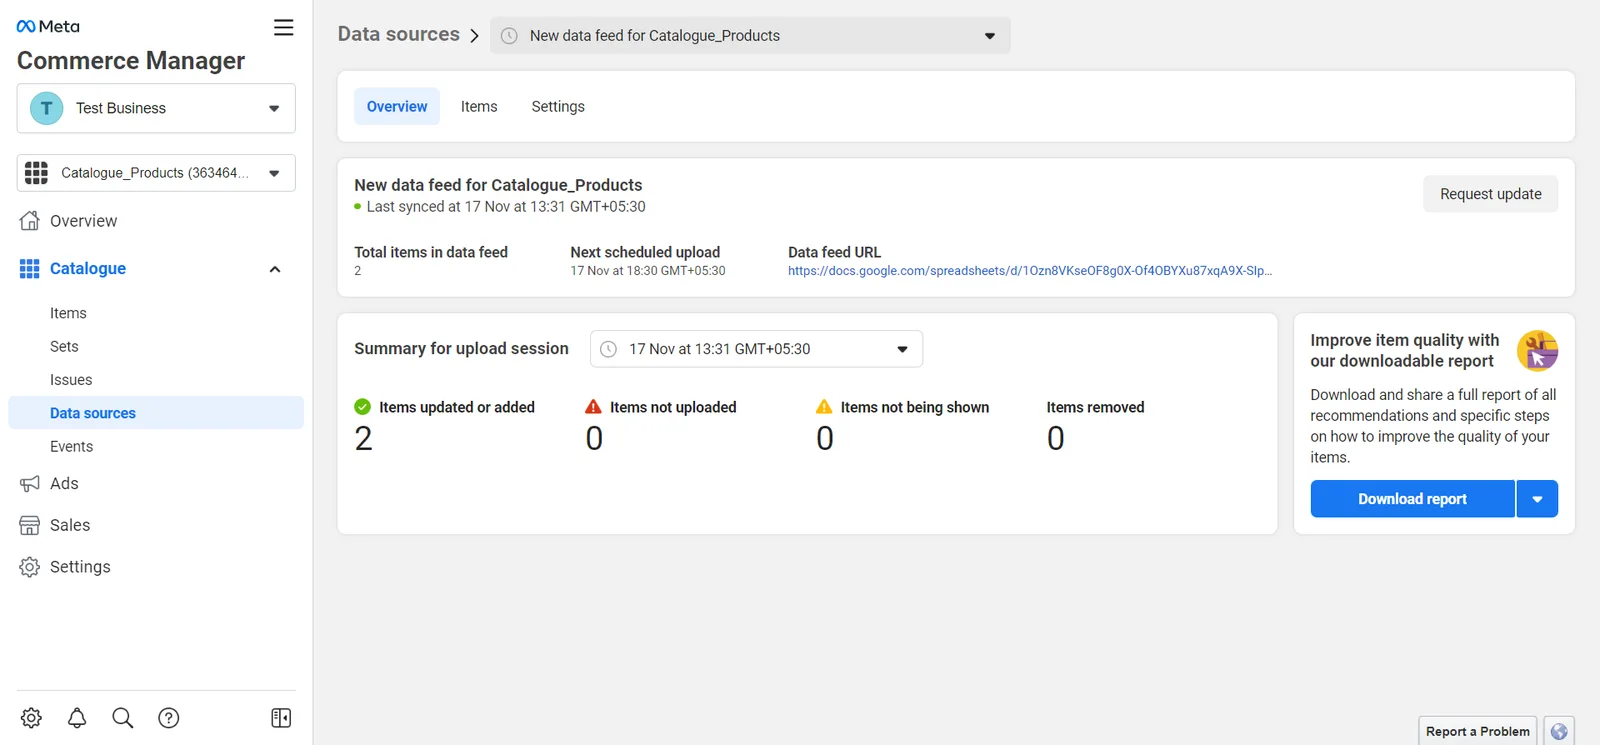Open the Catalogue_Products catalogue dropdown
The width and height of the screenshot is (1600, 745).
coord(156,173)
